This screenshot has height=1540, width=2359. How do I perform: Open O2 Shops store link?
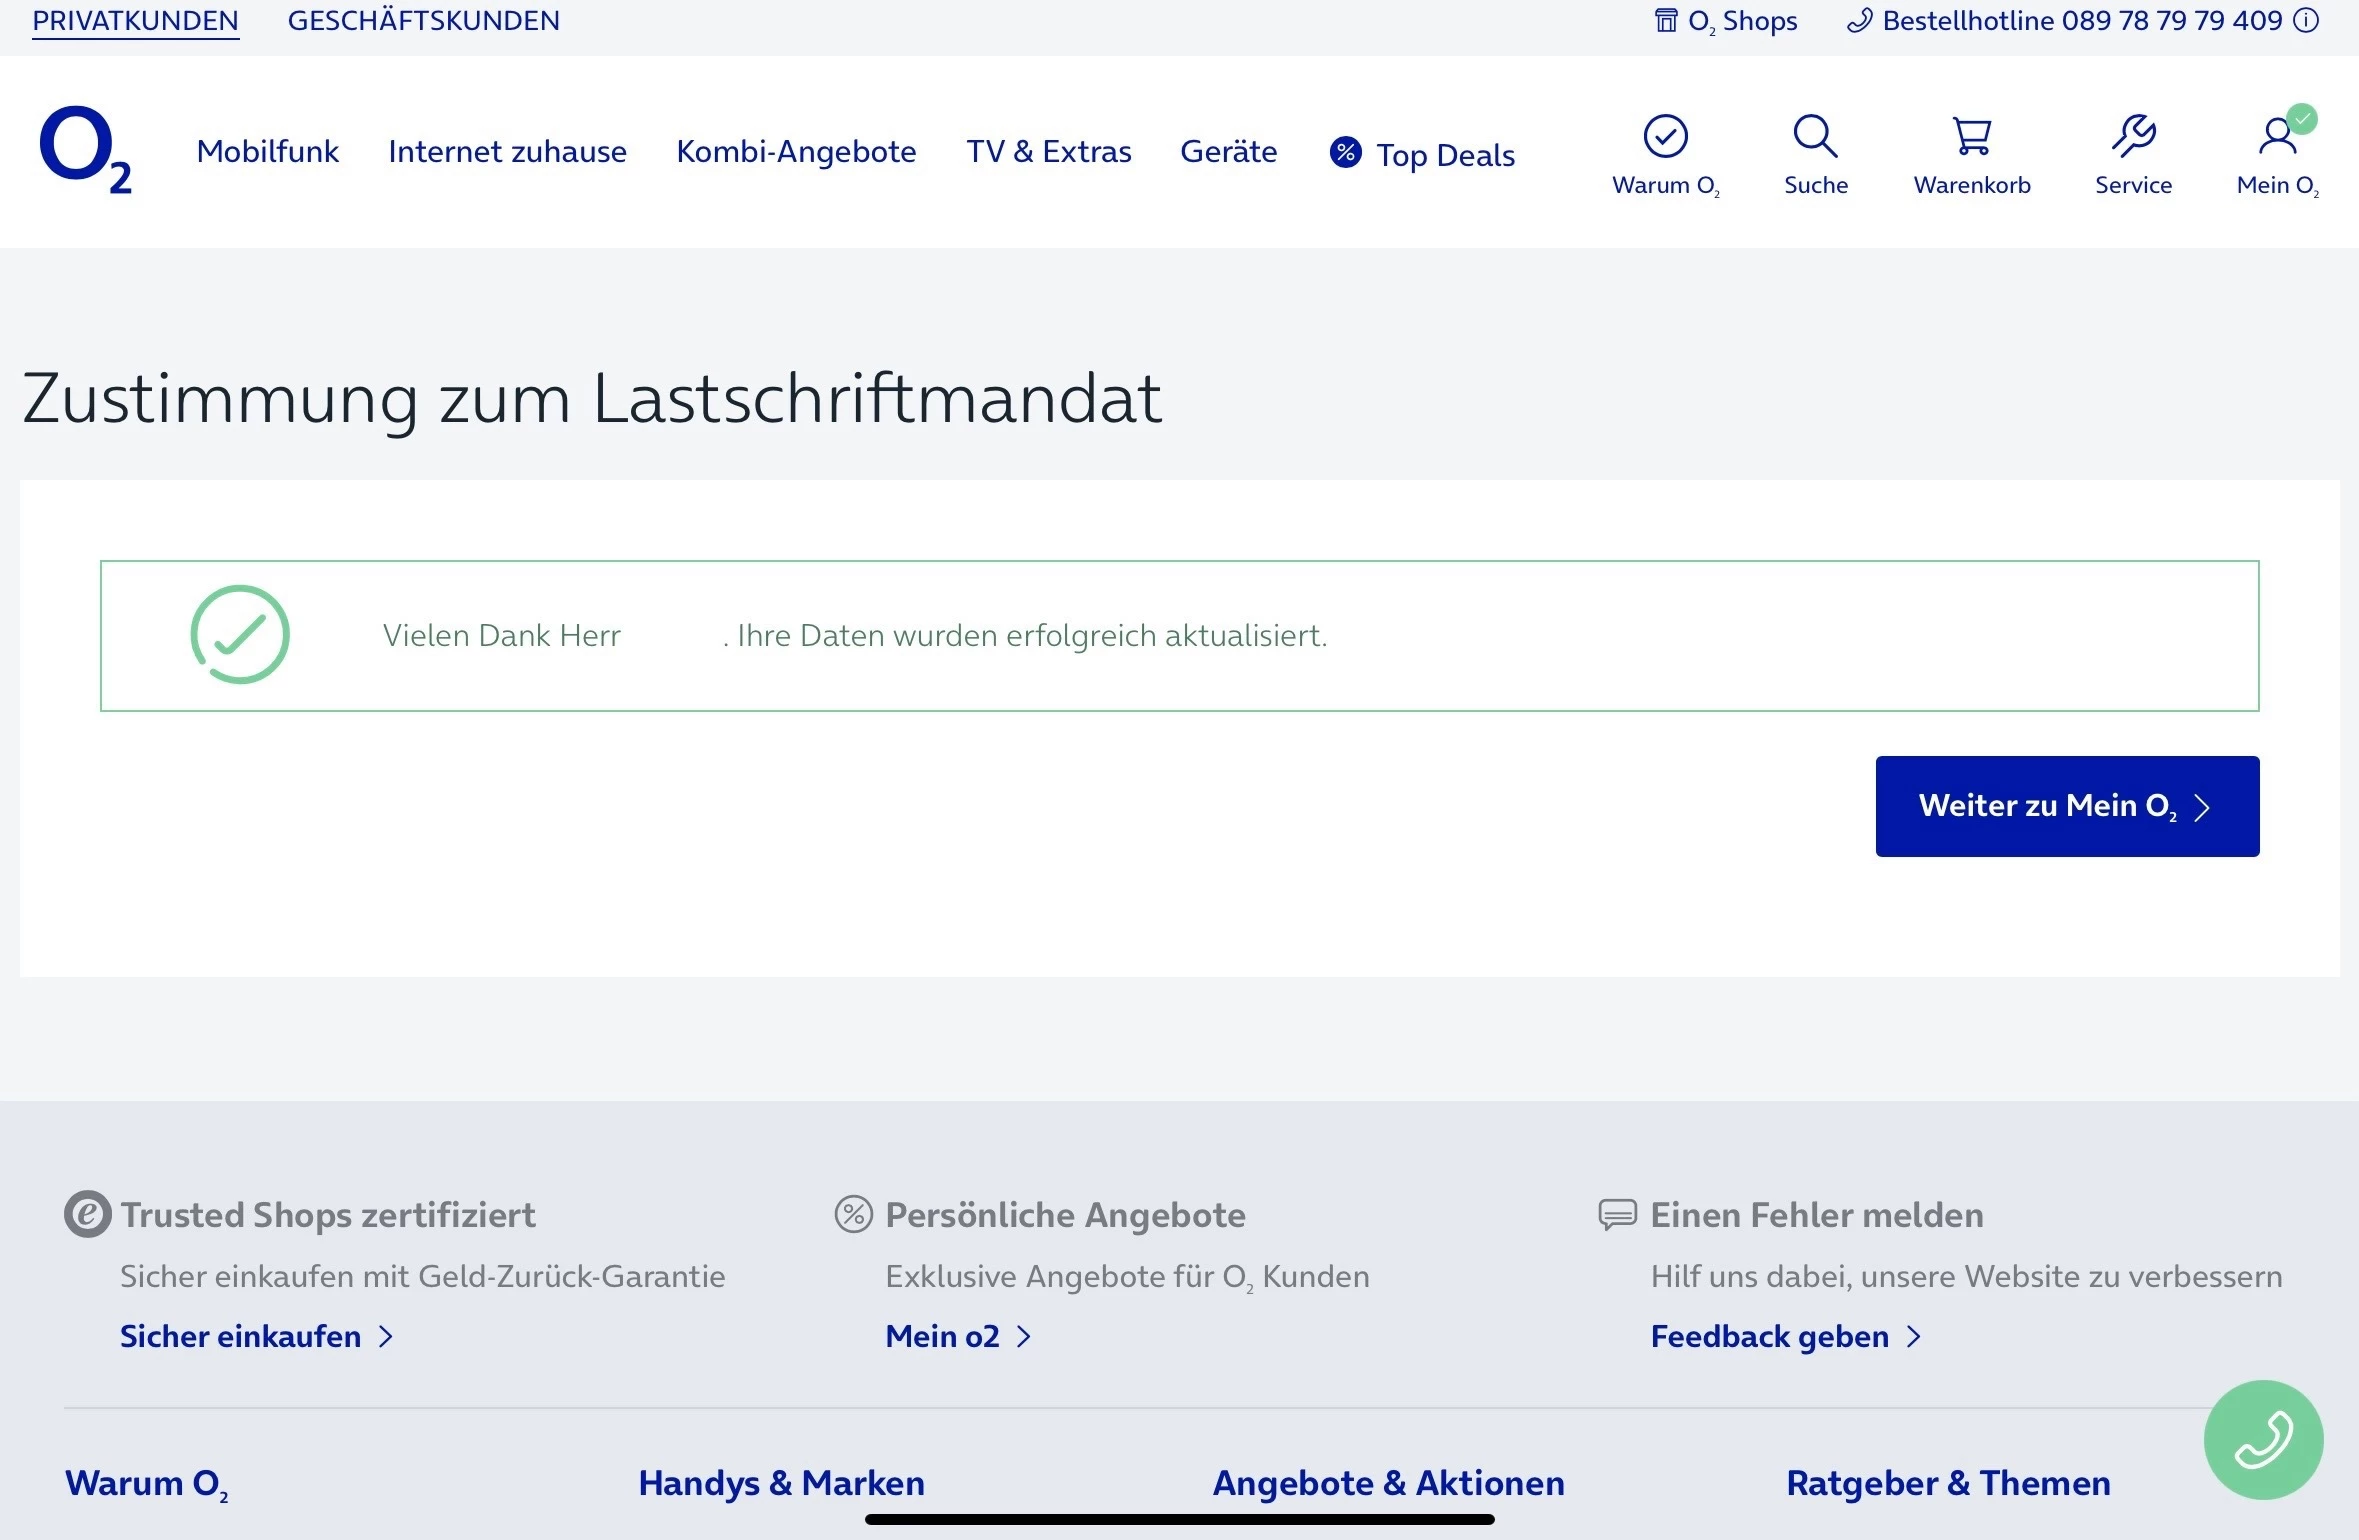tap(1726, 21)
